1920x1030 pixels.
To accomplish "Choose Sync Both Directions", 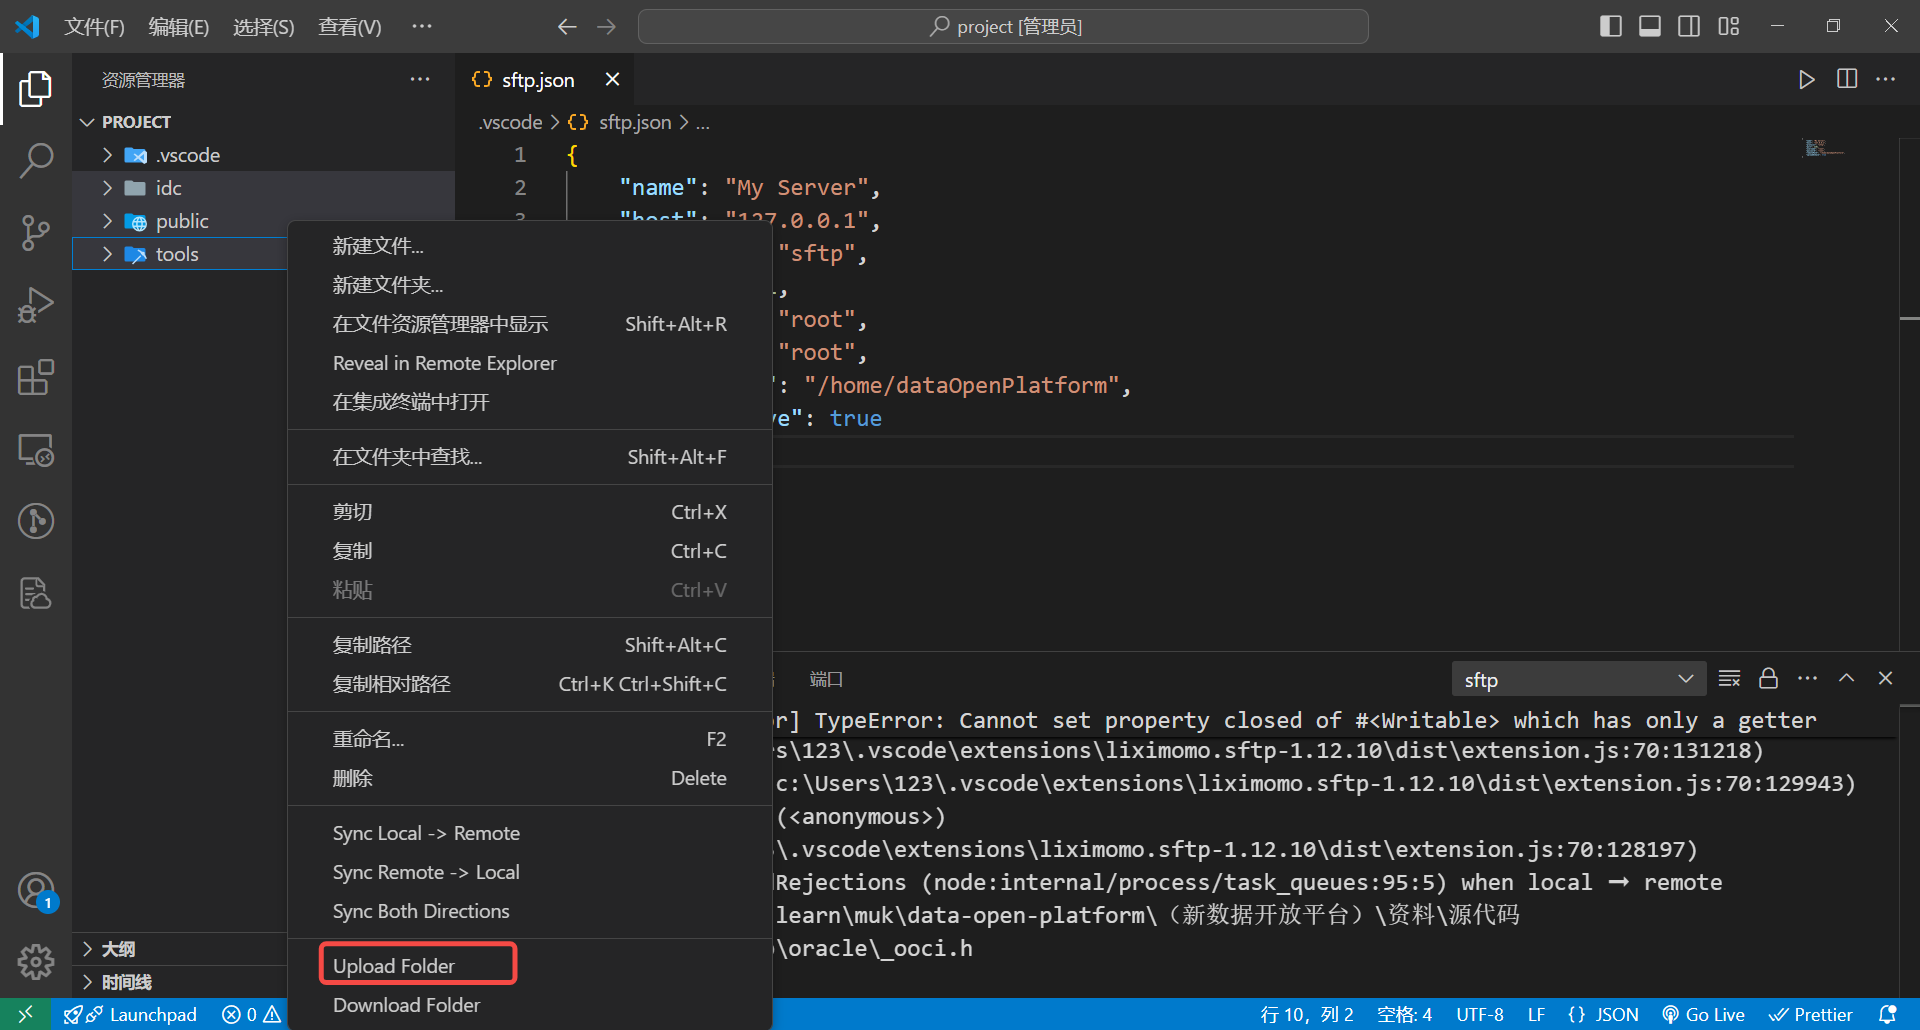I will tap(530, 911).
